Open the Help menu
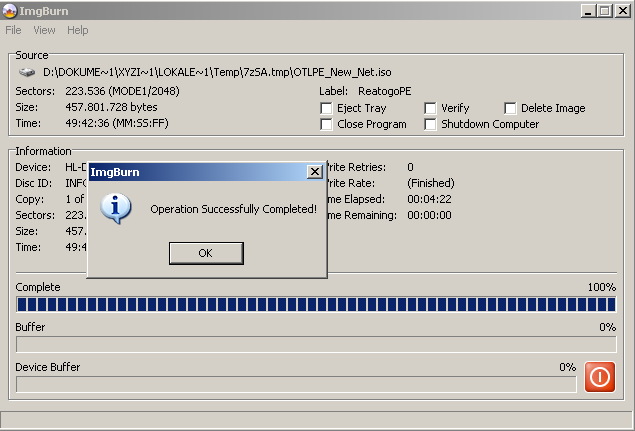Viewport: 635px width, 431px height. 77,30
